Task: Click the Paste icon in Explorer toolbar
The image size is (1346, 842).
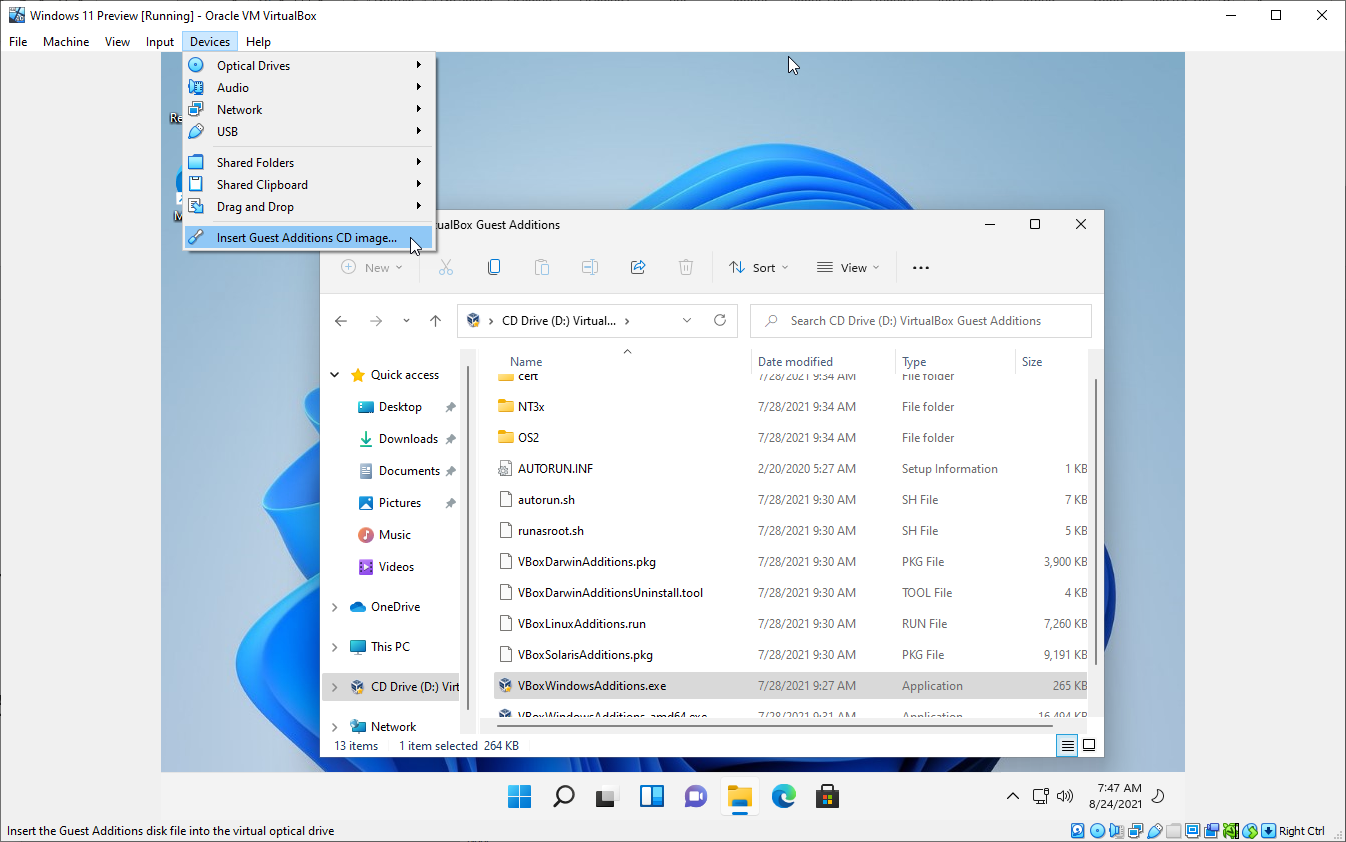Action: click(542, 267)
